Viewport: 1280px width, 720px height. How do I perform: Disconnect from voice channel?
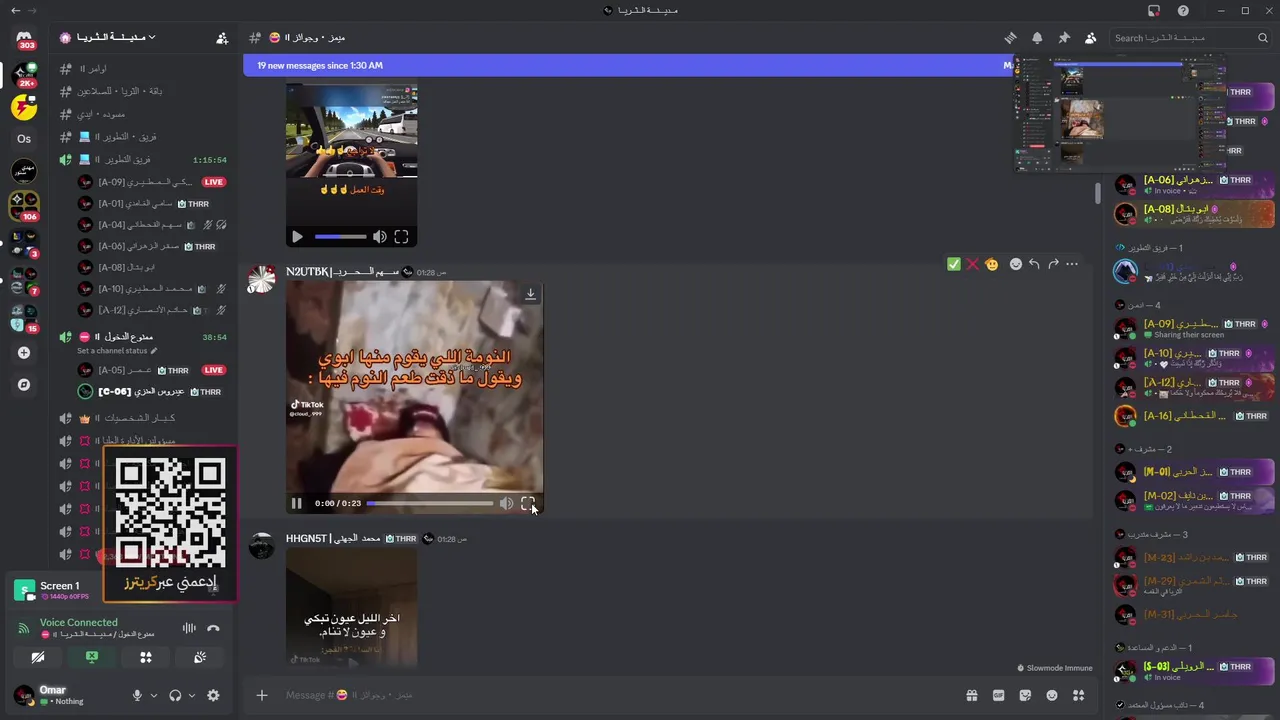tap(213, 628)
